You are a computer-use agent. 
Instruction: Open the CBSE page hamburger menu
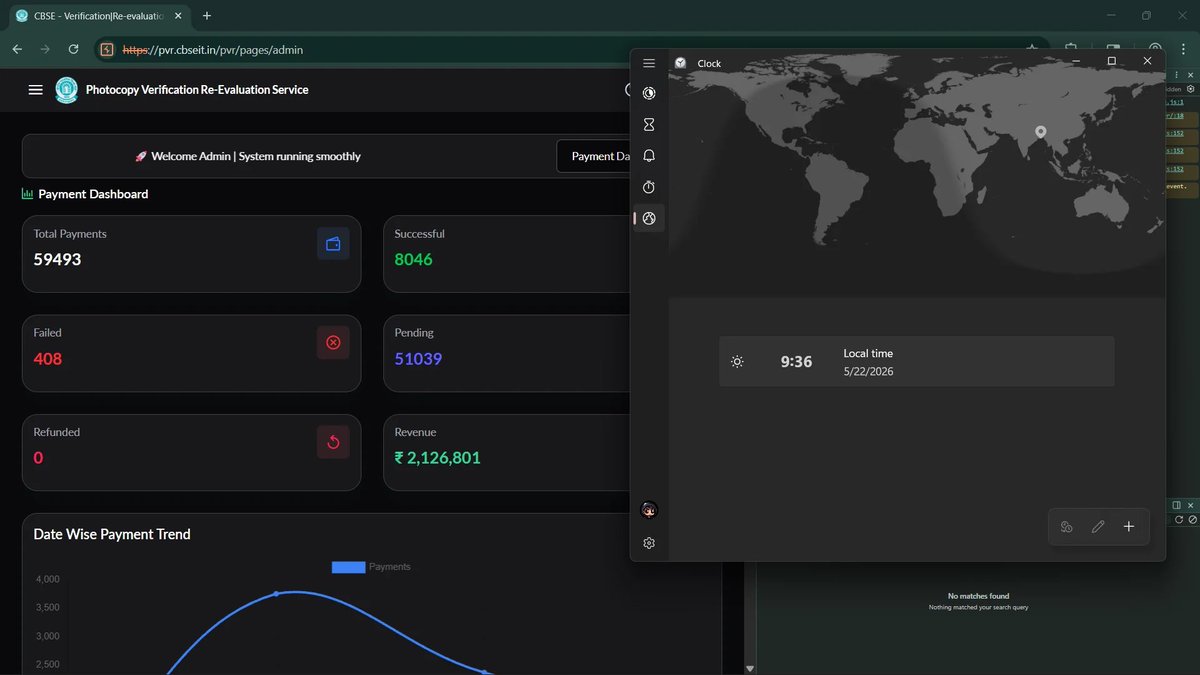(36, 90)
